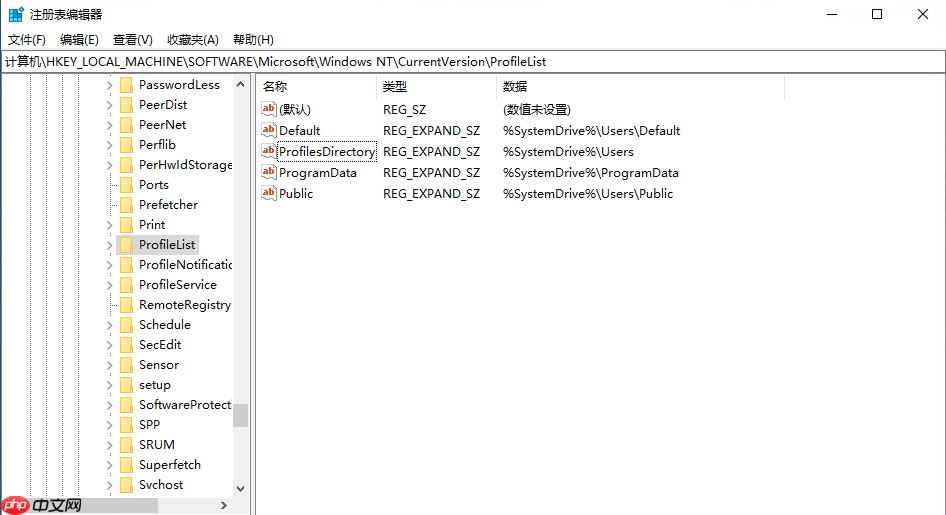Expand the ProfileList key
Viewport: 946px width, 515px height.
tap(109, 245)
